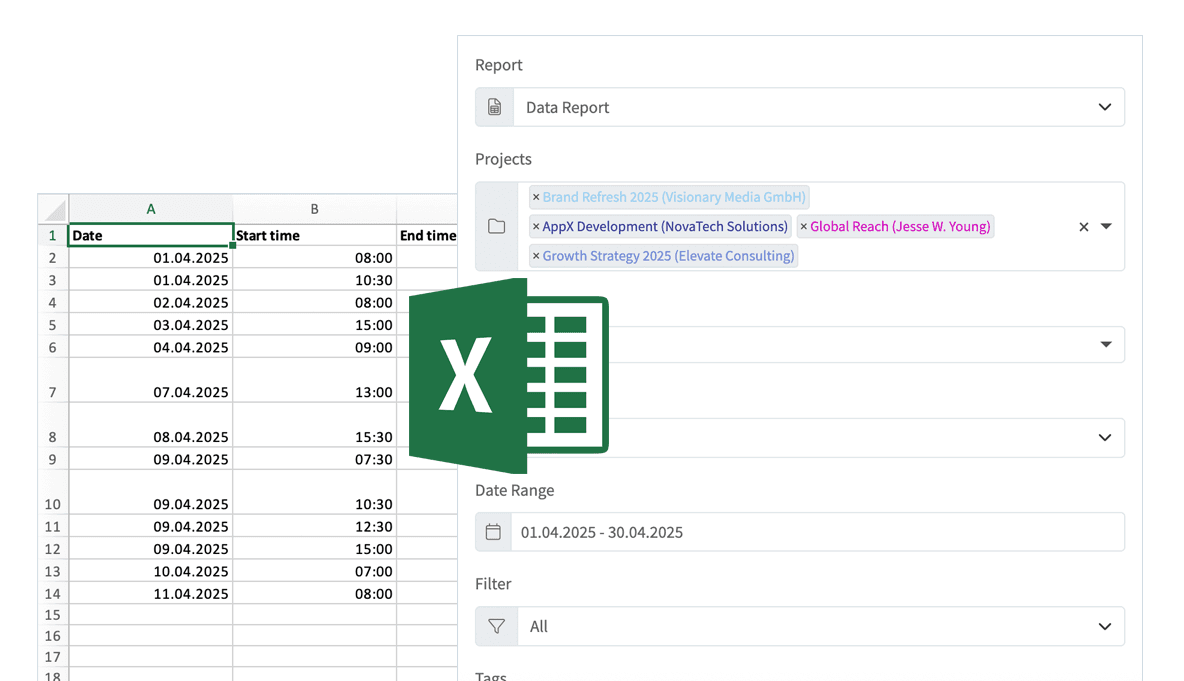Click the Excel logo overlay
Image resolution: width=1184 pixels, height=681 pixels.
click(507, 375)
